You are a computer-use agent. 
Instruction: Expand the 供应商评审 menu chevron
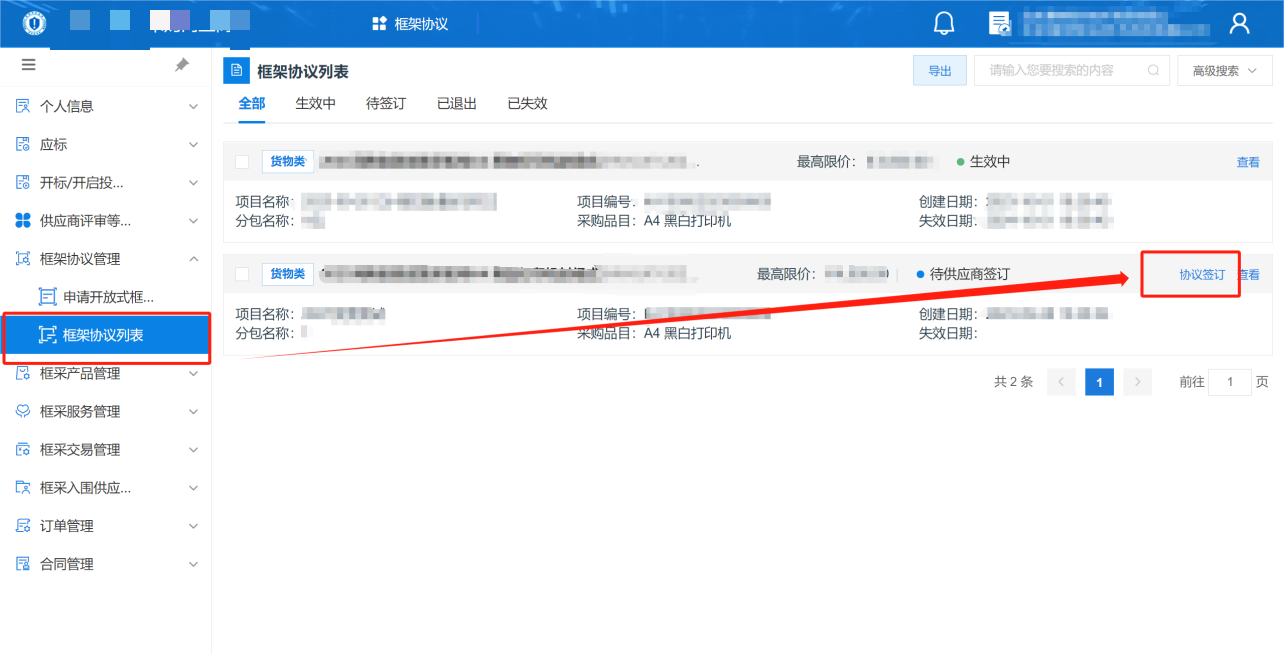coord(194,220)
